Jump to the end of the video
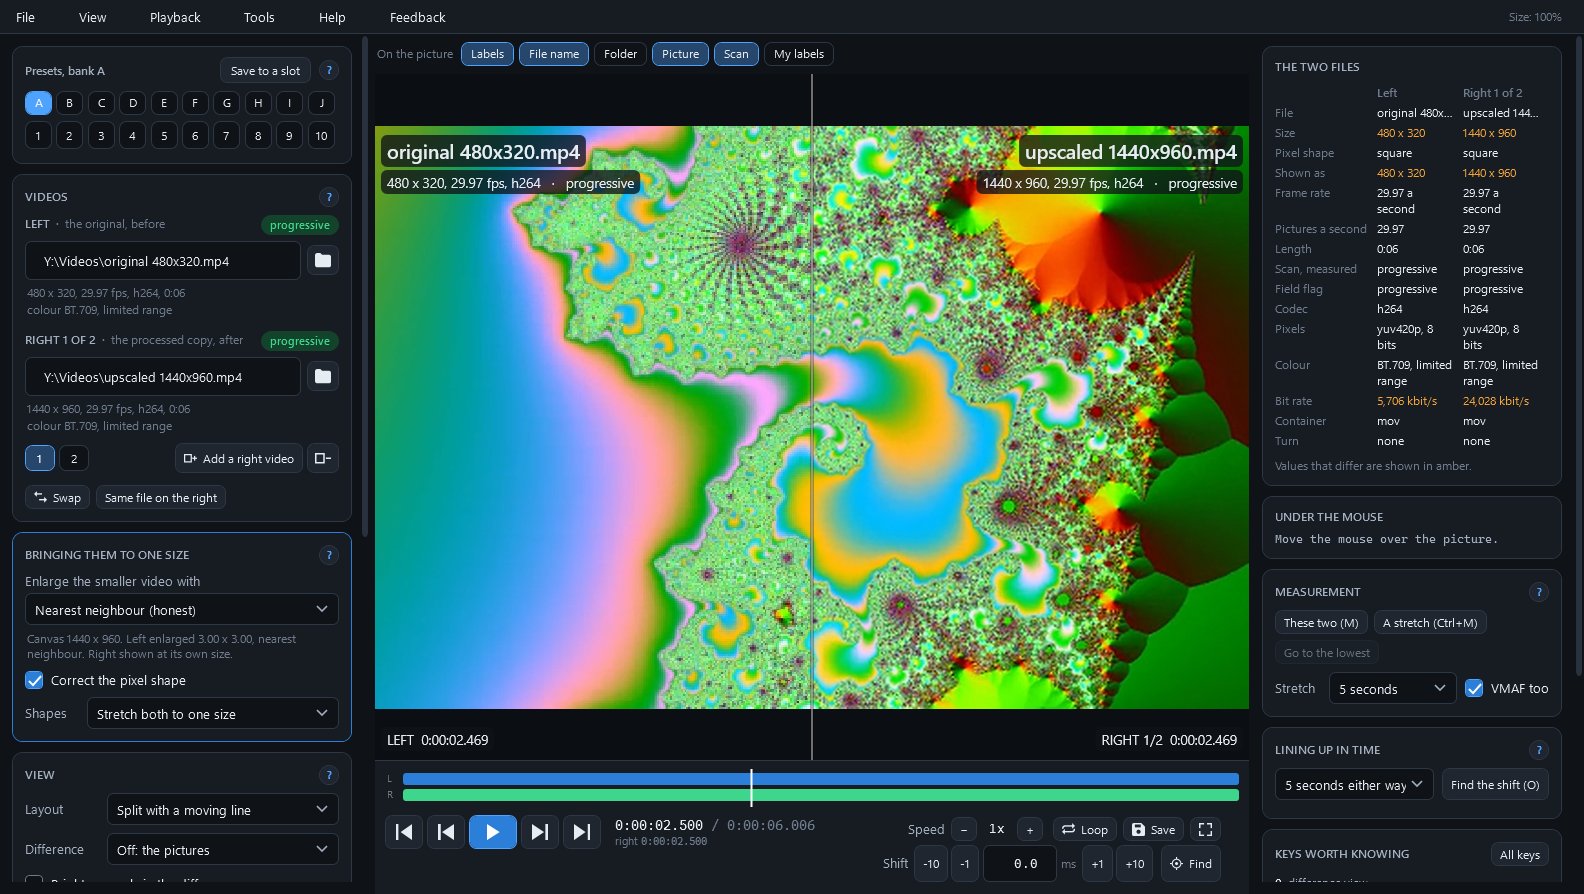This screenshot has width=1584, height=894. (x=581, y=832)
